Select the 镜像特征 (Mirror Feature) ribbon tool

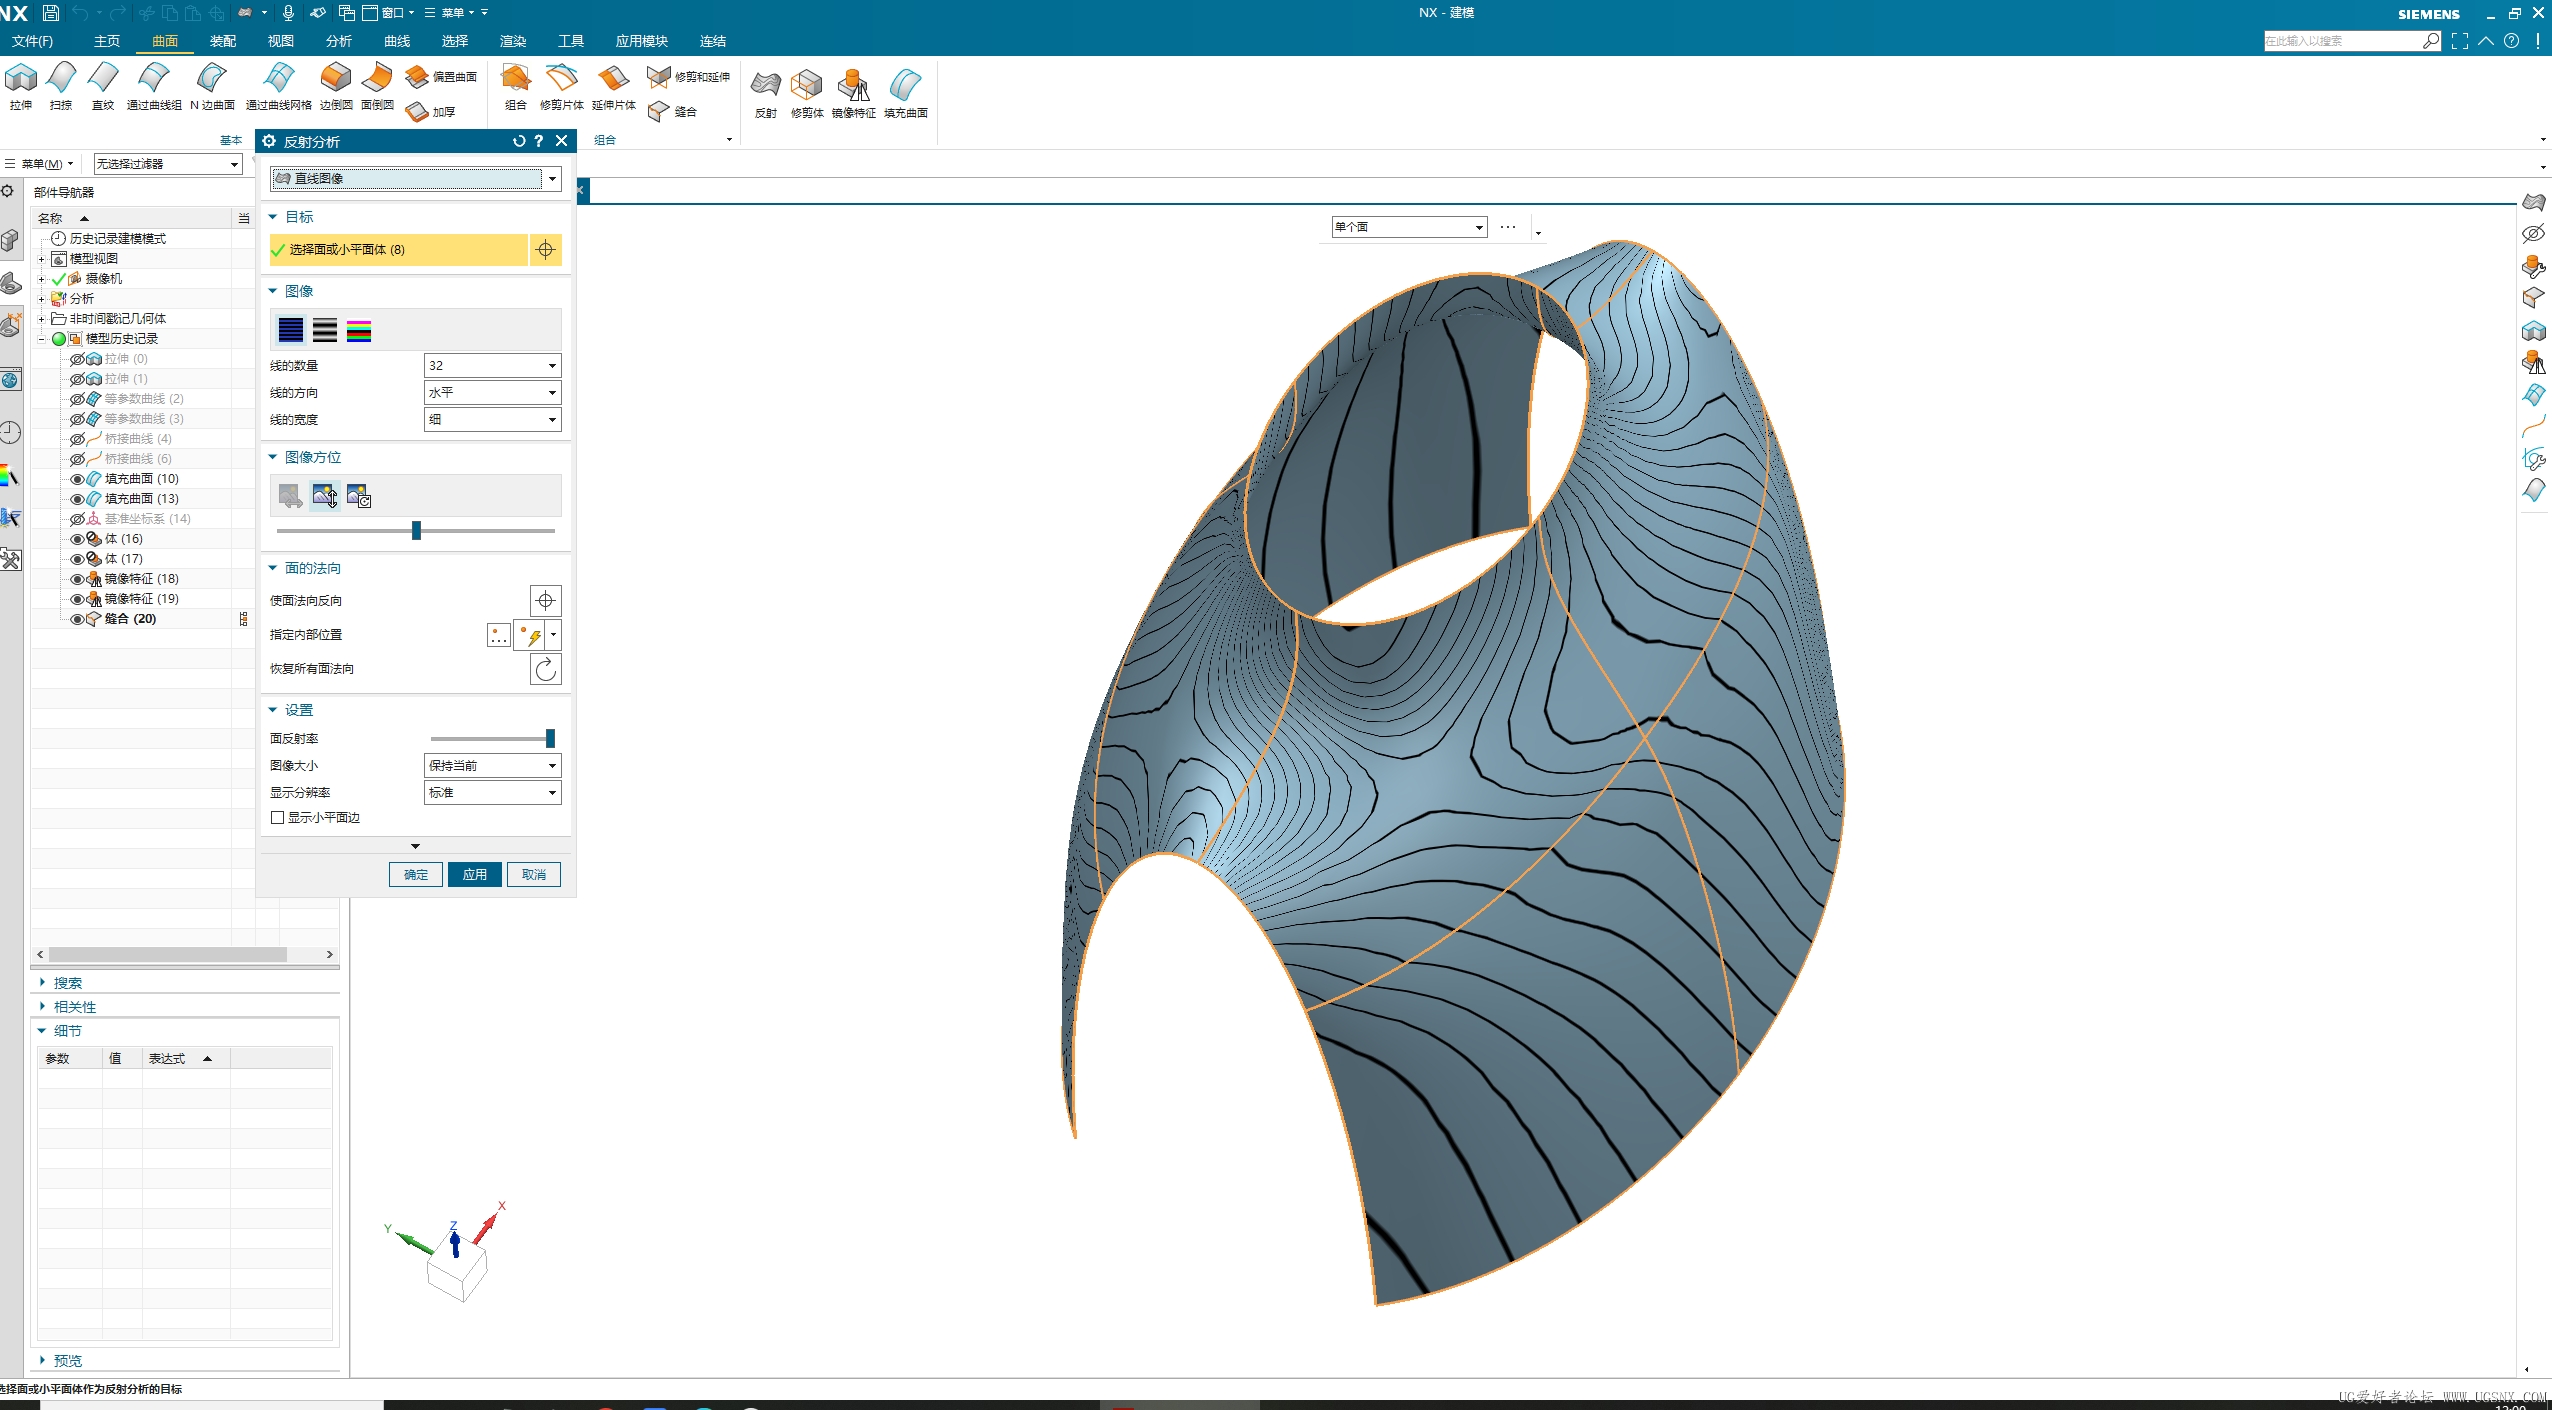[x=854, y=94]
